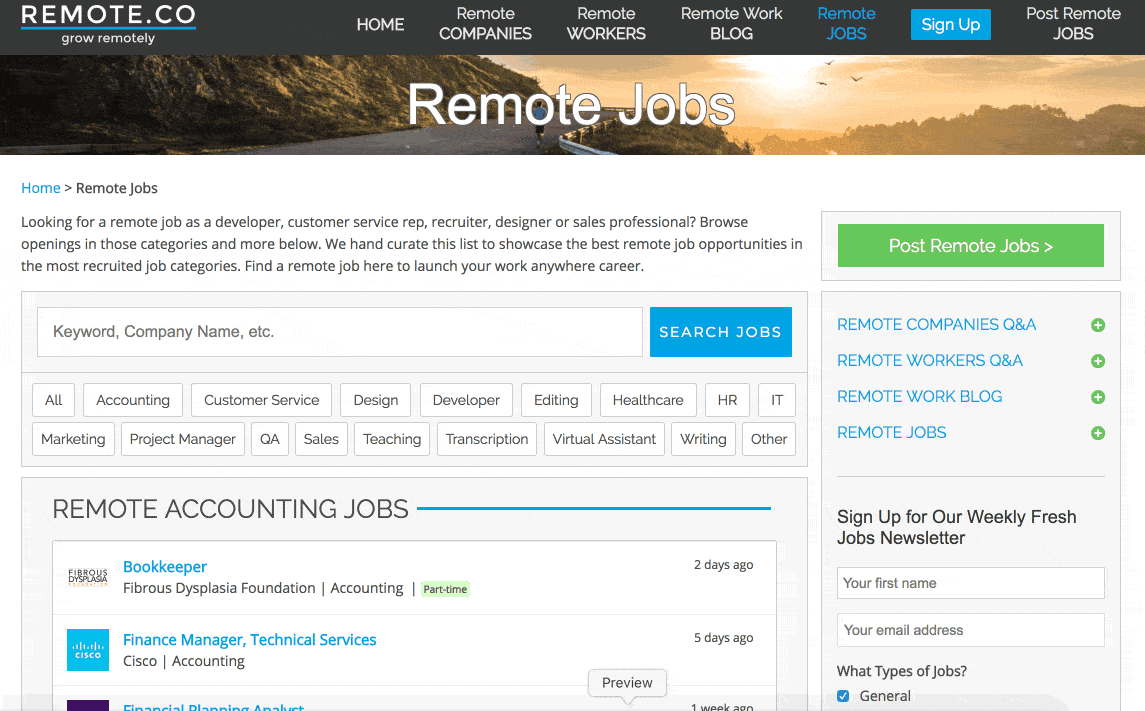Filter jobs by Developer category
The image size is (1145, 711).
click(x=466, y=400)
